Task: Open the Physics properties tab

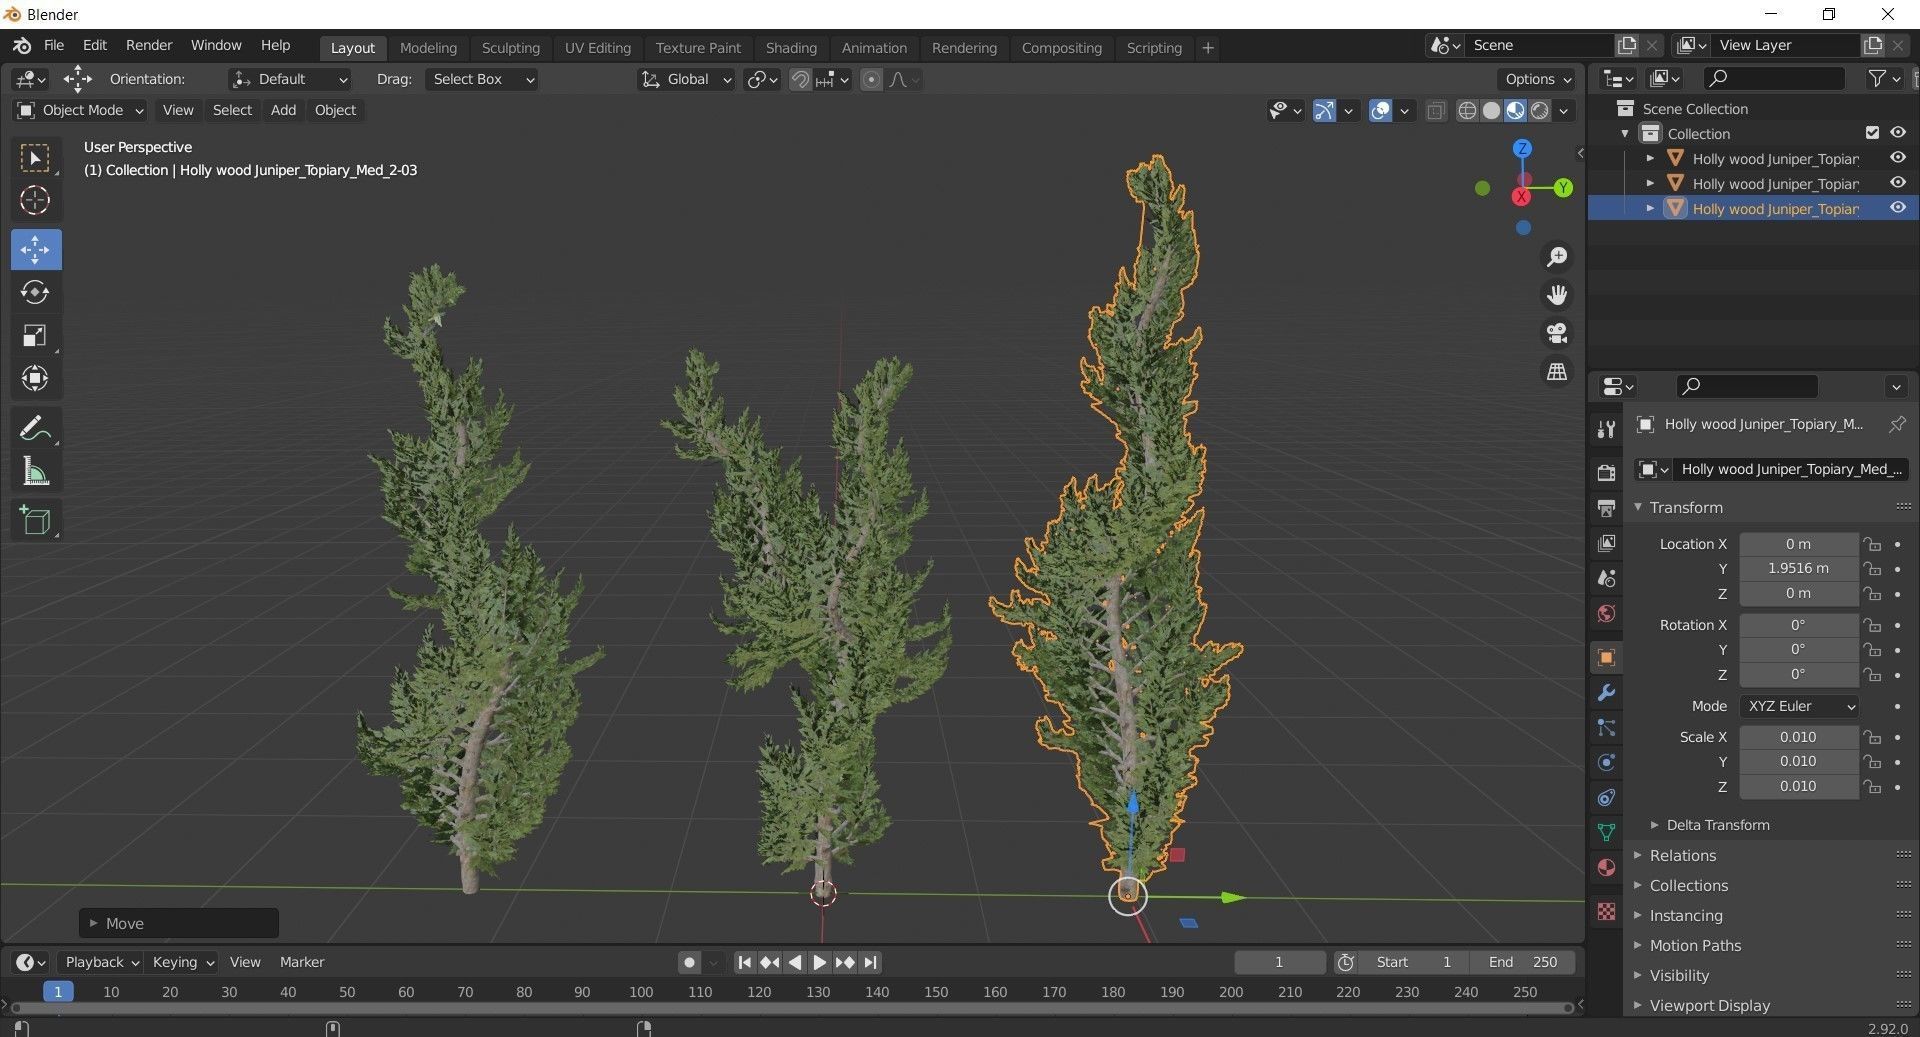Action: [x=1606, y=762]
